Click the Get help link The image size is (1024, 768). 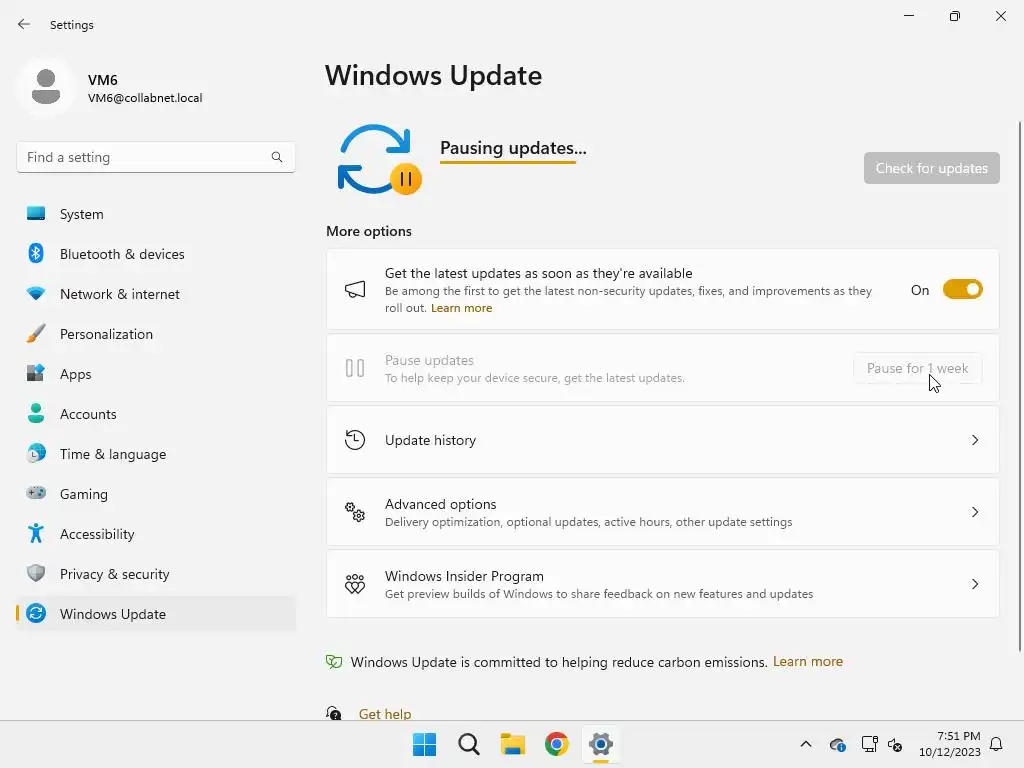385,714
